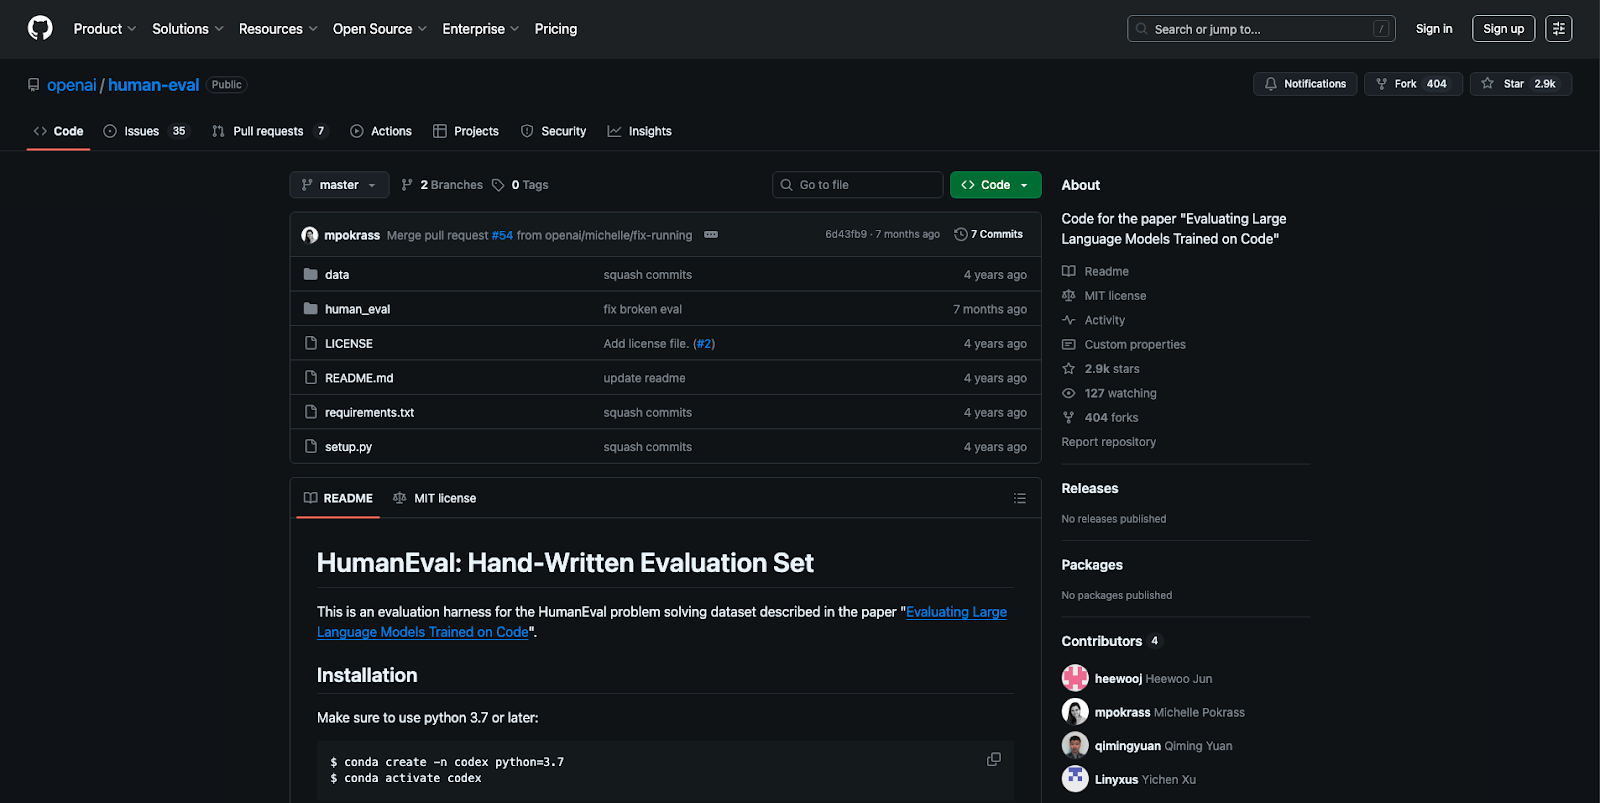Select the Code tab
The height and width of the screenshot is (803, 1600).
point(58,131)
